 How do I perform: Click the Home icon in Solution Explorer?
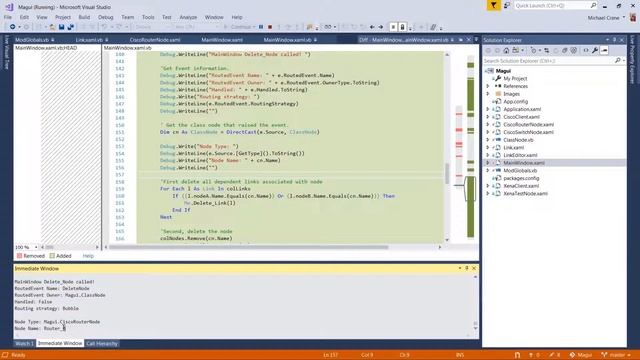click(x=506, y=50)
